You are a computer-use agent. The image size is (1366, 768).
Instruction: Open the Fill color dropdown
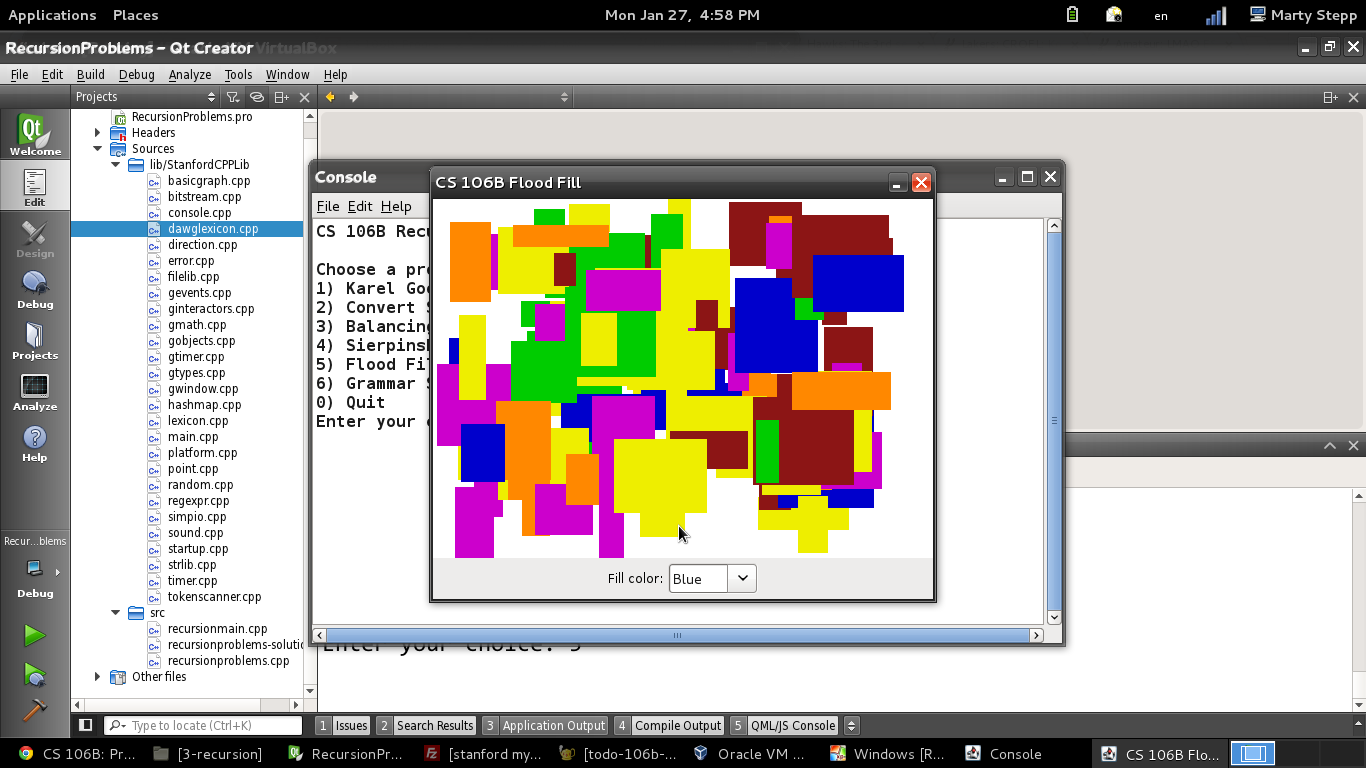712,578
